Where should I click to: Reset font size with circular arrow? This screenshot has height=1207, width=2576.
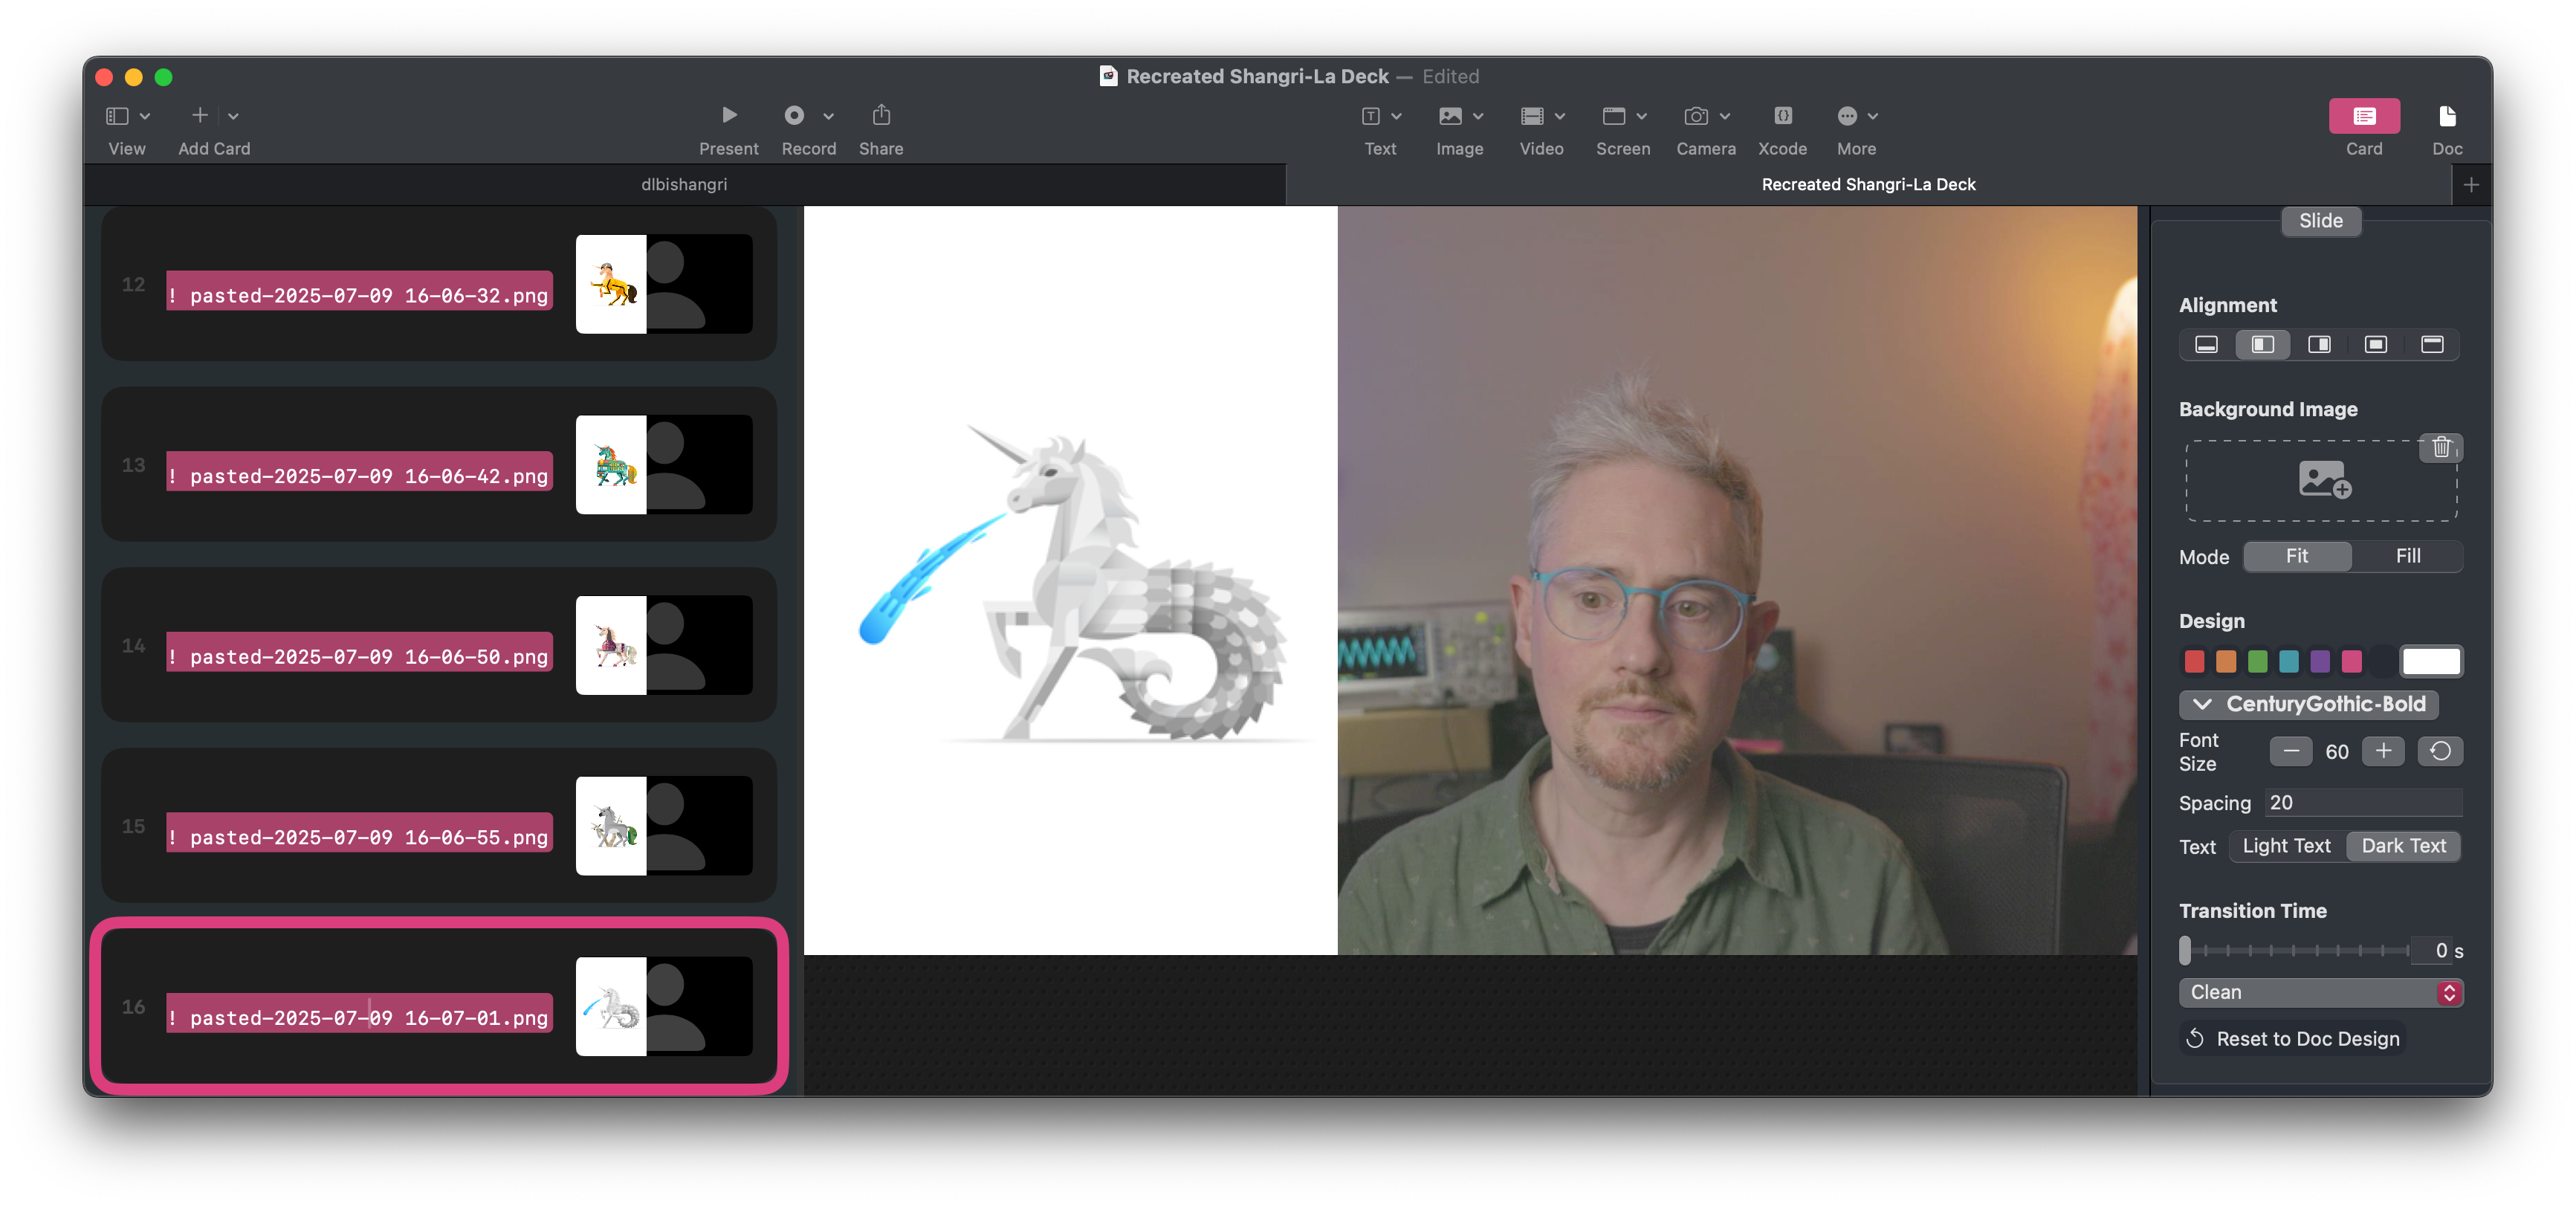pyautogui.click(x=2440, y=751)
